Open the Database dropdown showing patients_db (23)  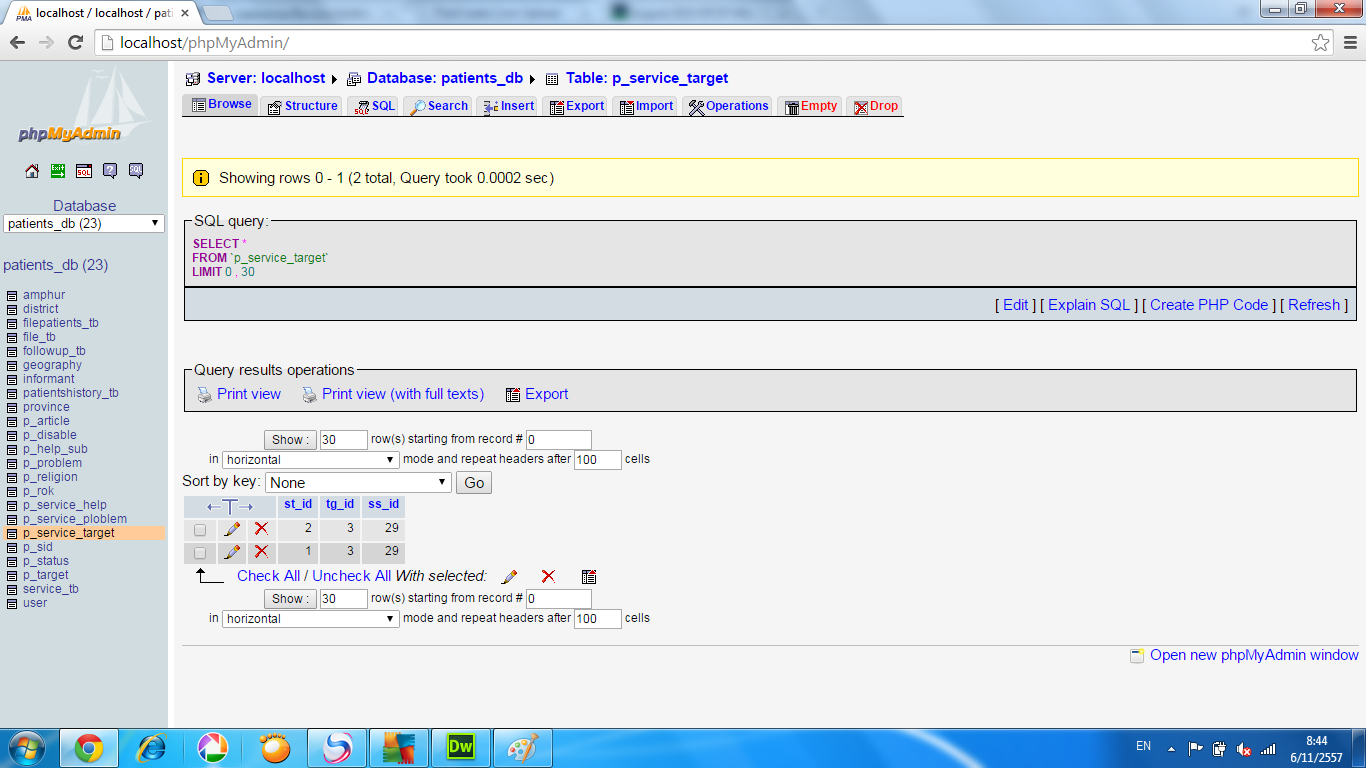tap(84, 224)
